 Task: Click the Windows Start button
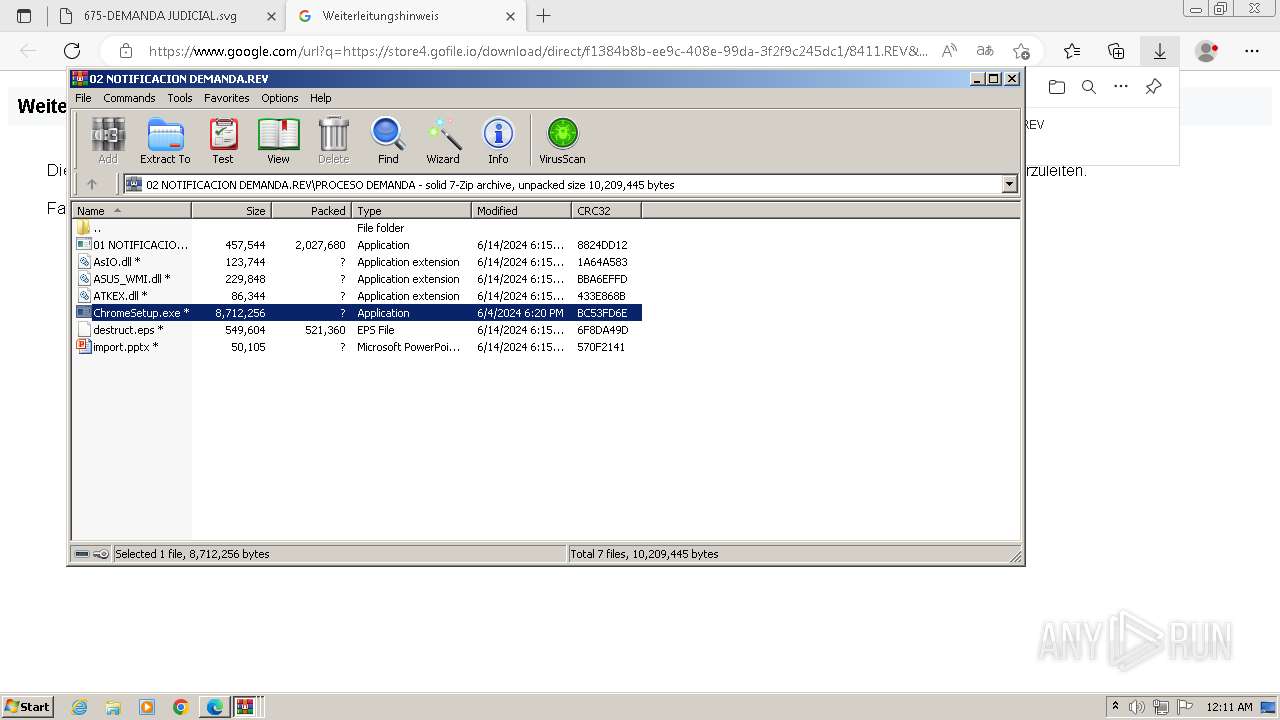pos(28,707)
